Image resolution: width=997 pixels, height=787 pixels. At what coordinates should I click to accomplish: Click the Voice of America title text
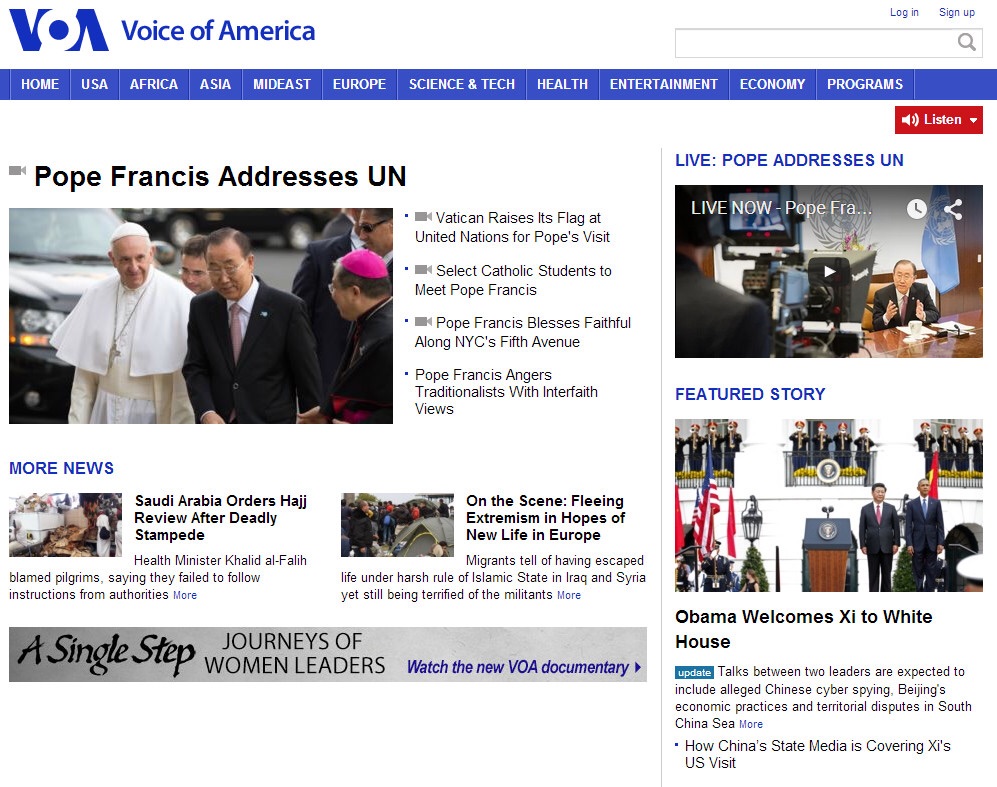point(218,31)
